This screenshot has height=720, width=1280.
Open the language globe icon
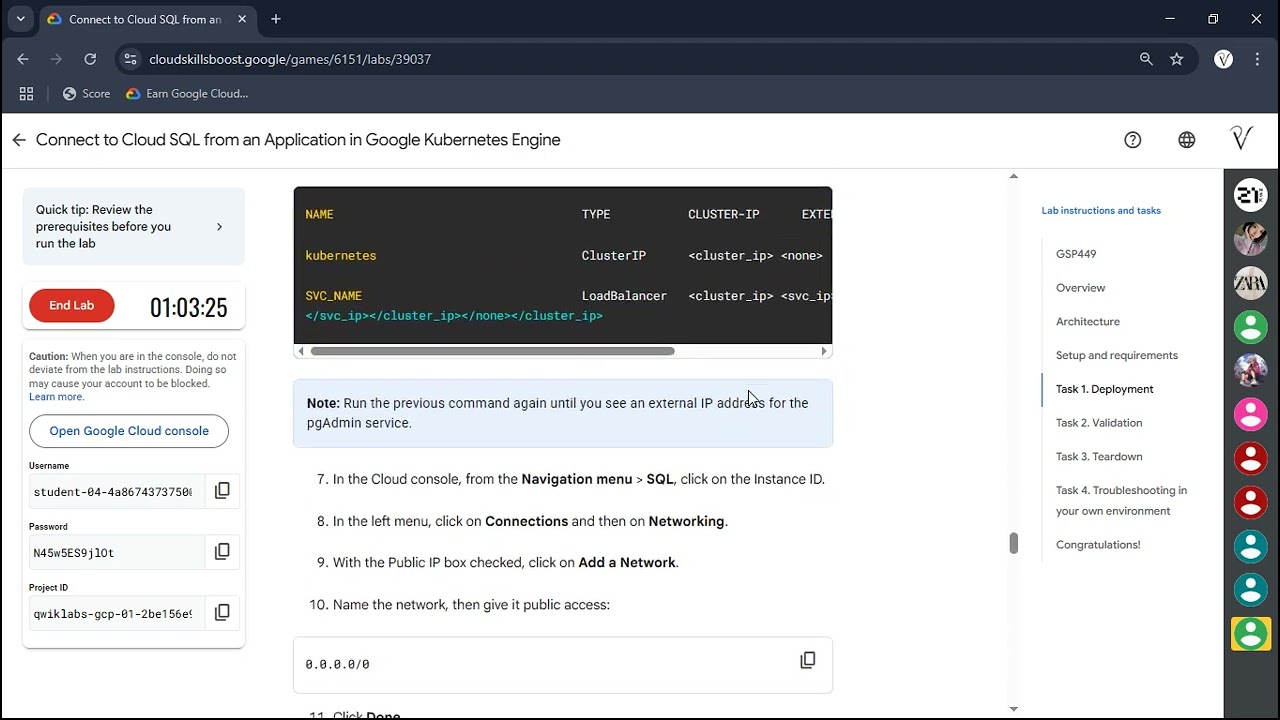click(1186, 140)
